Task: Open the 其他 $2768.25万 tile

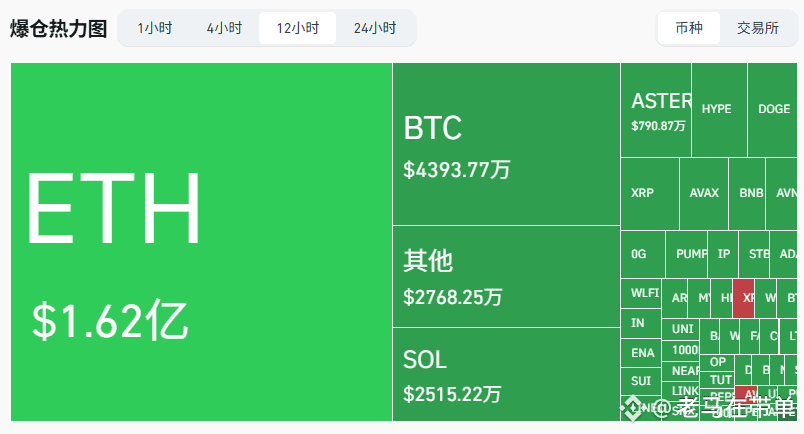Action: [x=507, y=277]
